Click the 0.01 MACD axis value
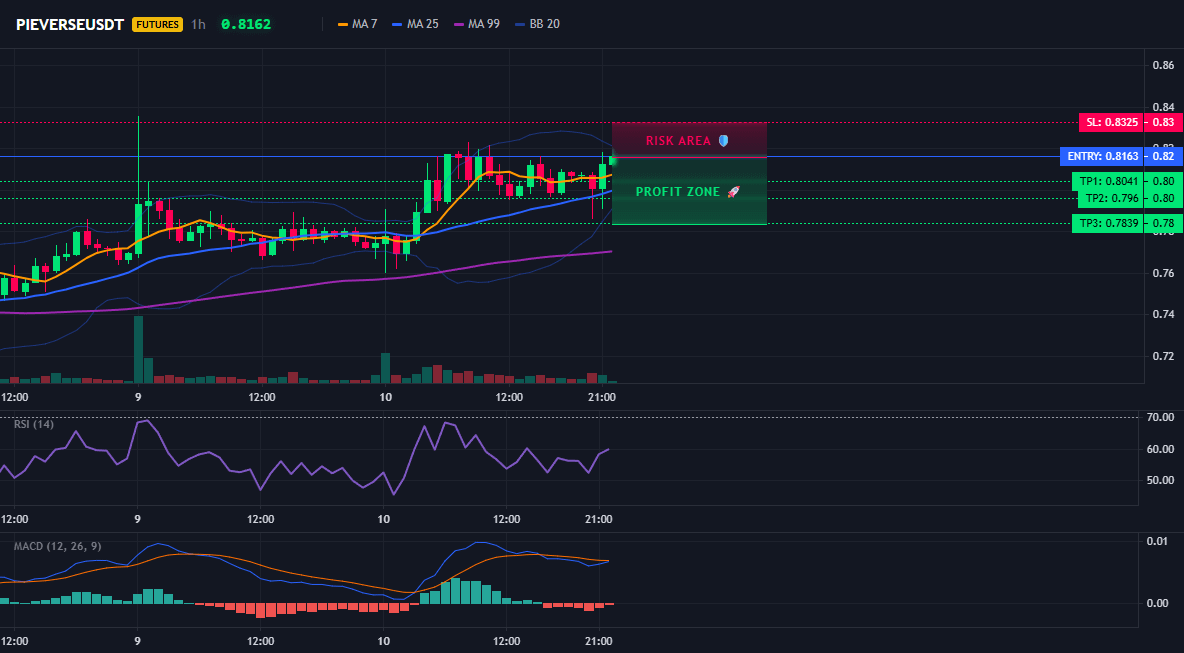The width and height of the screenshot is (1184, 653). click(x=1158, y=541)
